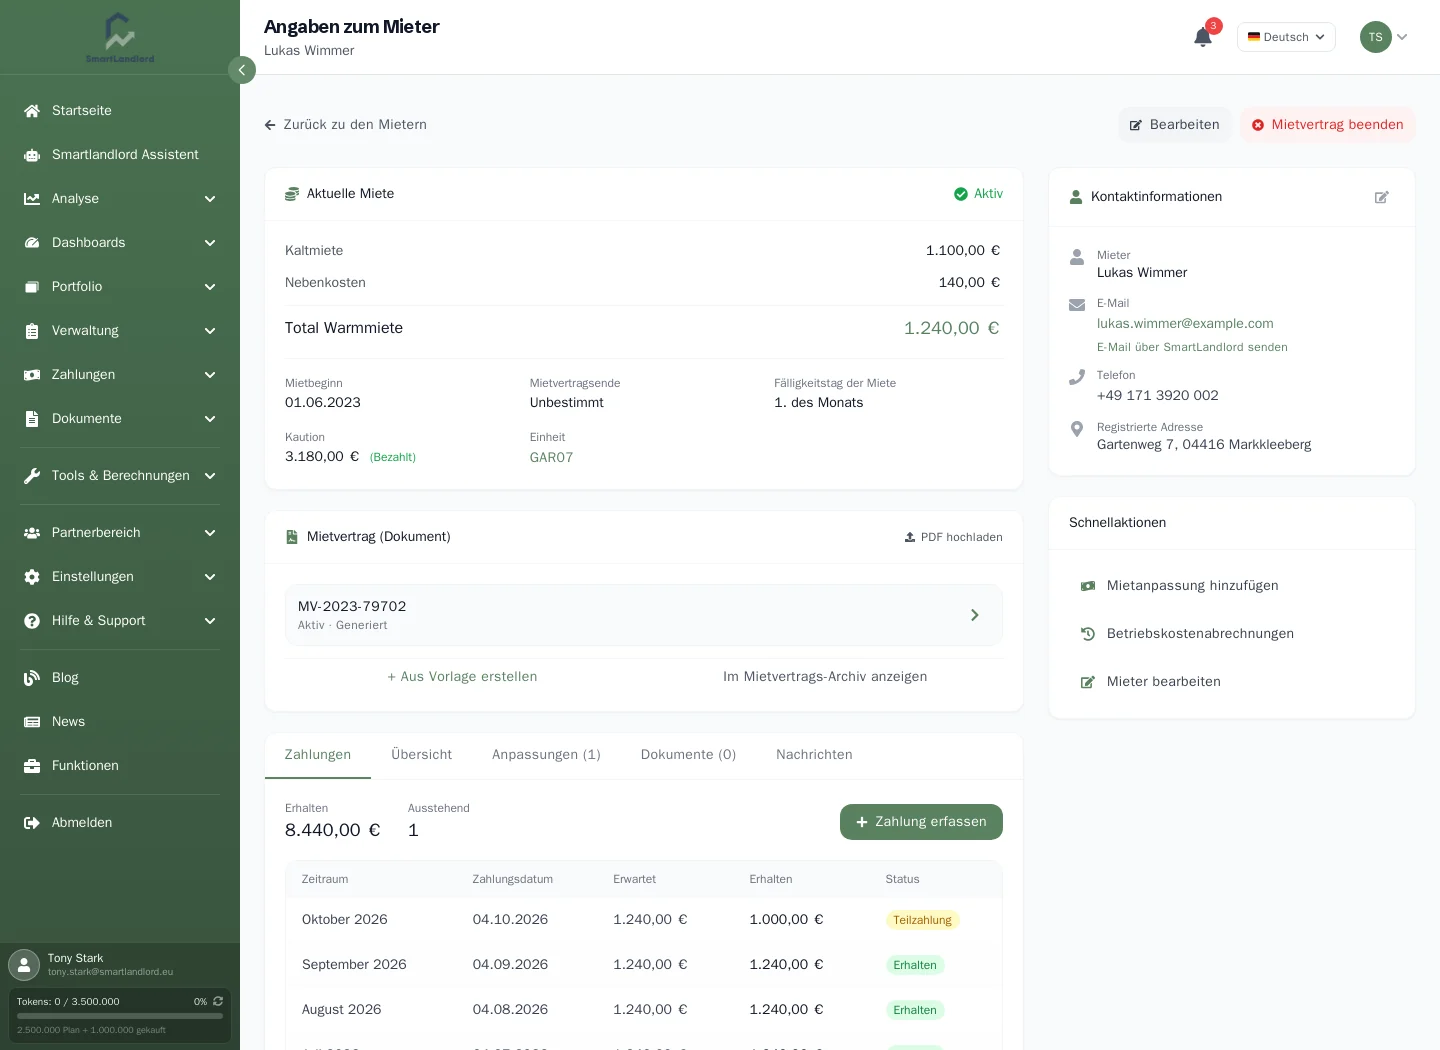Open the Deutsch language dropdown
The height and width of the screenshot is (1050, 1440).
pos(1286,37)
